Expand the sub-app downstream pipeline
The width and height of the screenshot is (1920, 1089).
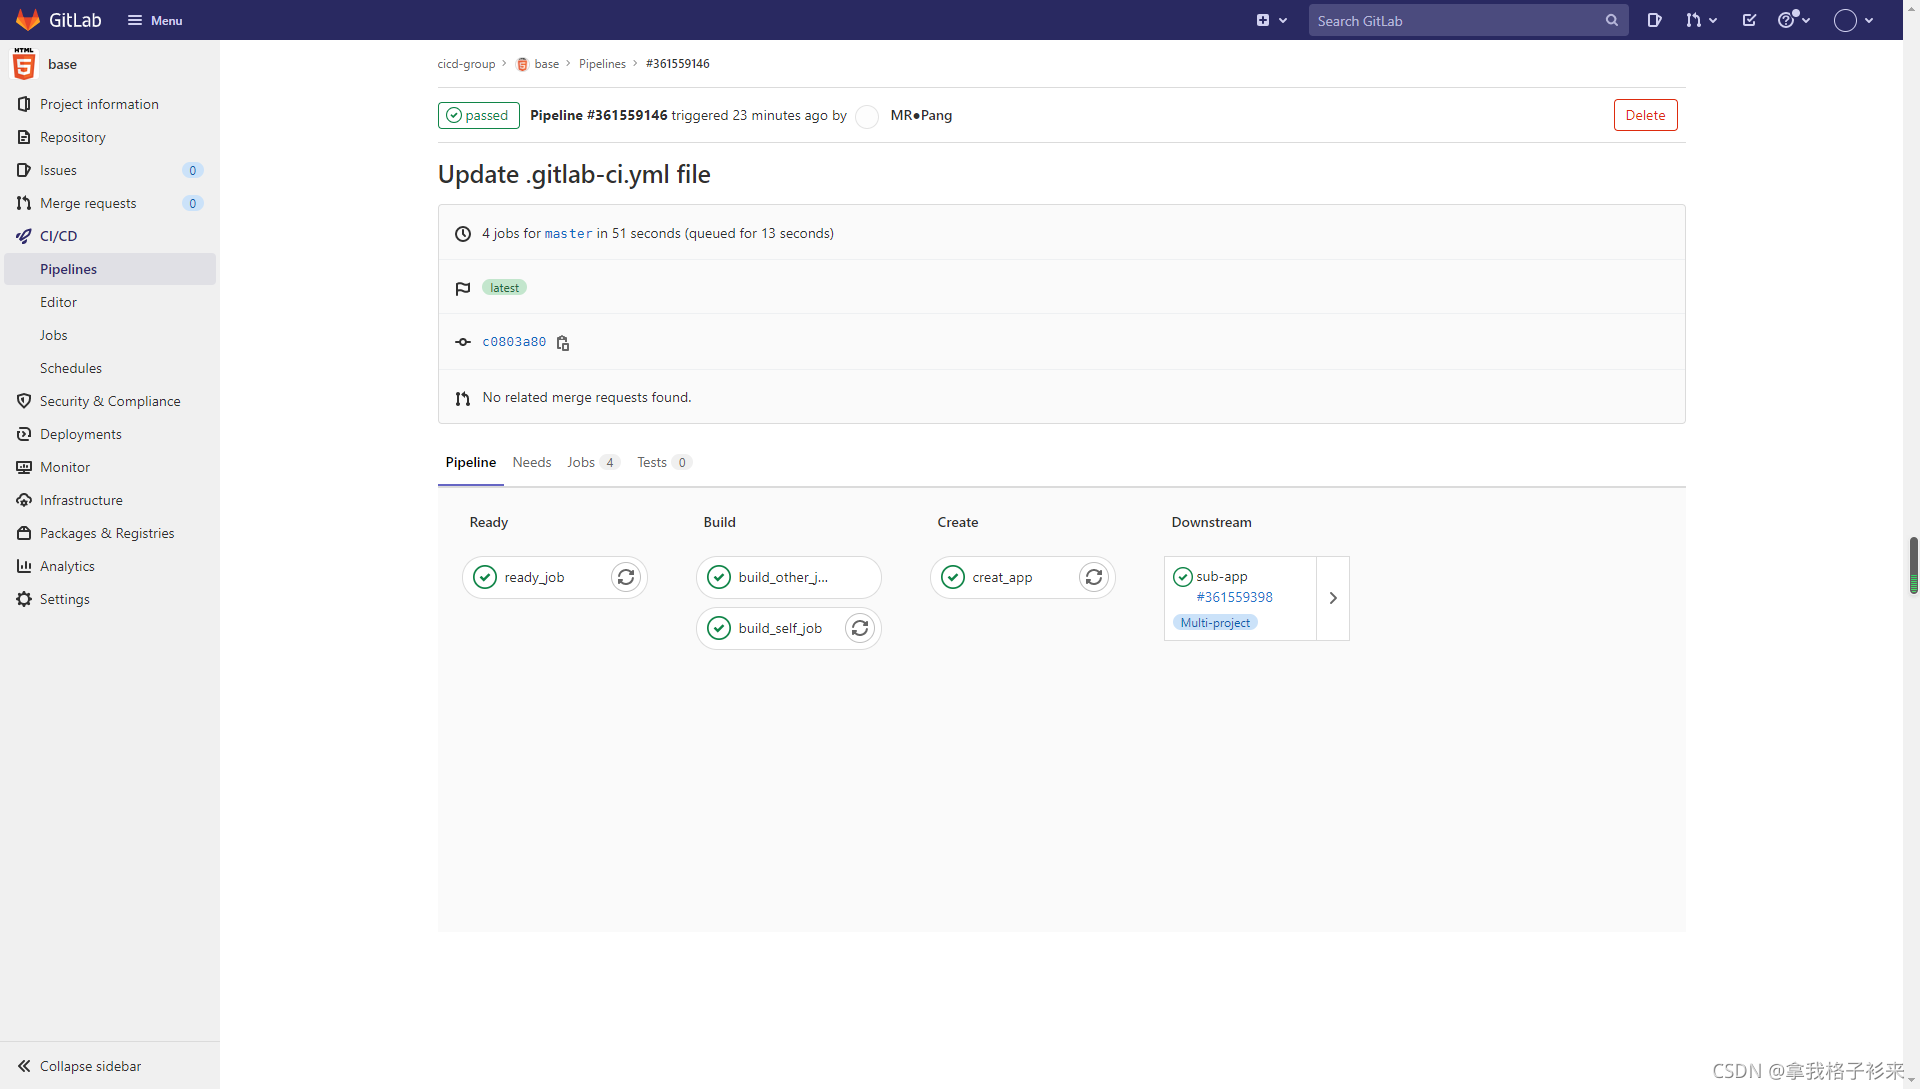(1333, 598)
